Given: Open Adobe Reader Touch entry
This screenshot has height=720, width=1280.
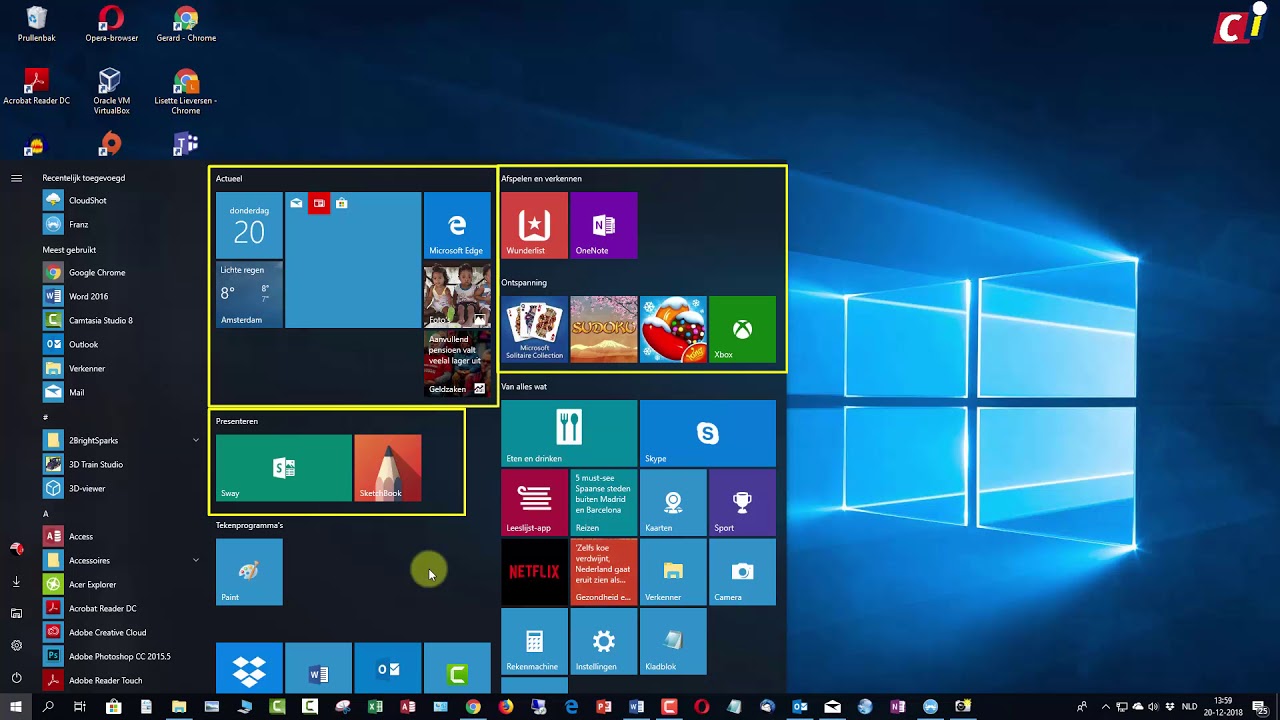Looking at the screenshot, I should click(121, 680).
